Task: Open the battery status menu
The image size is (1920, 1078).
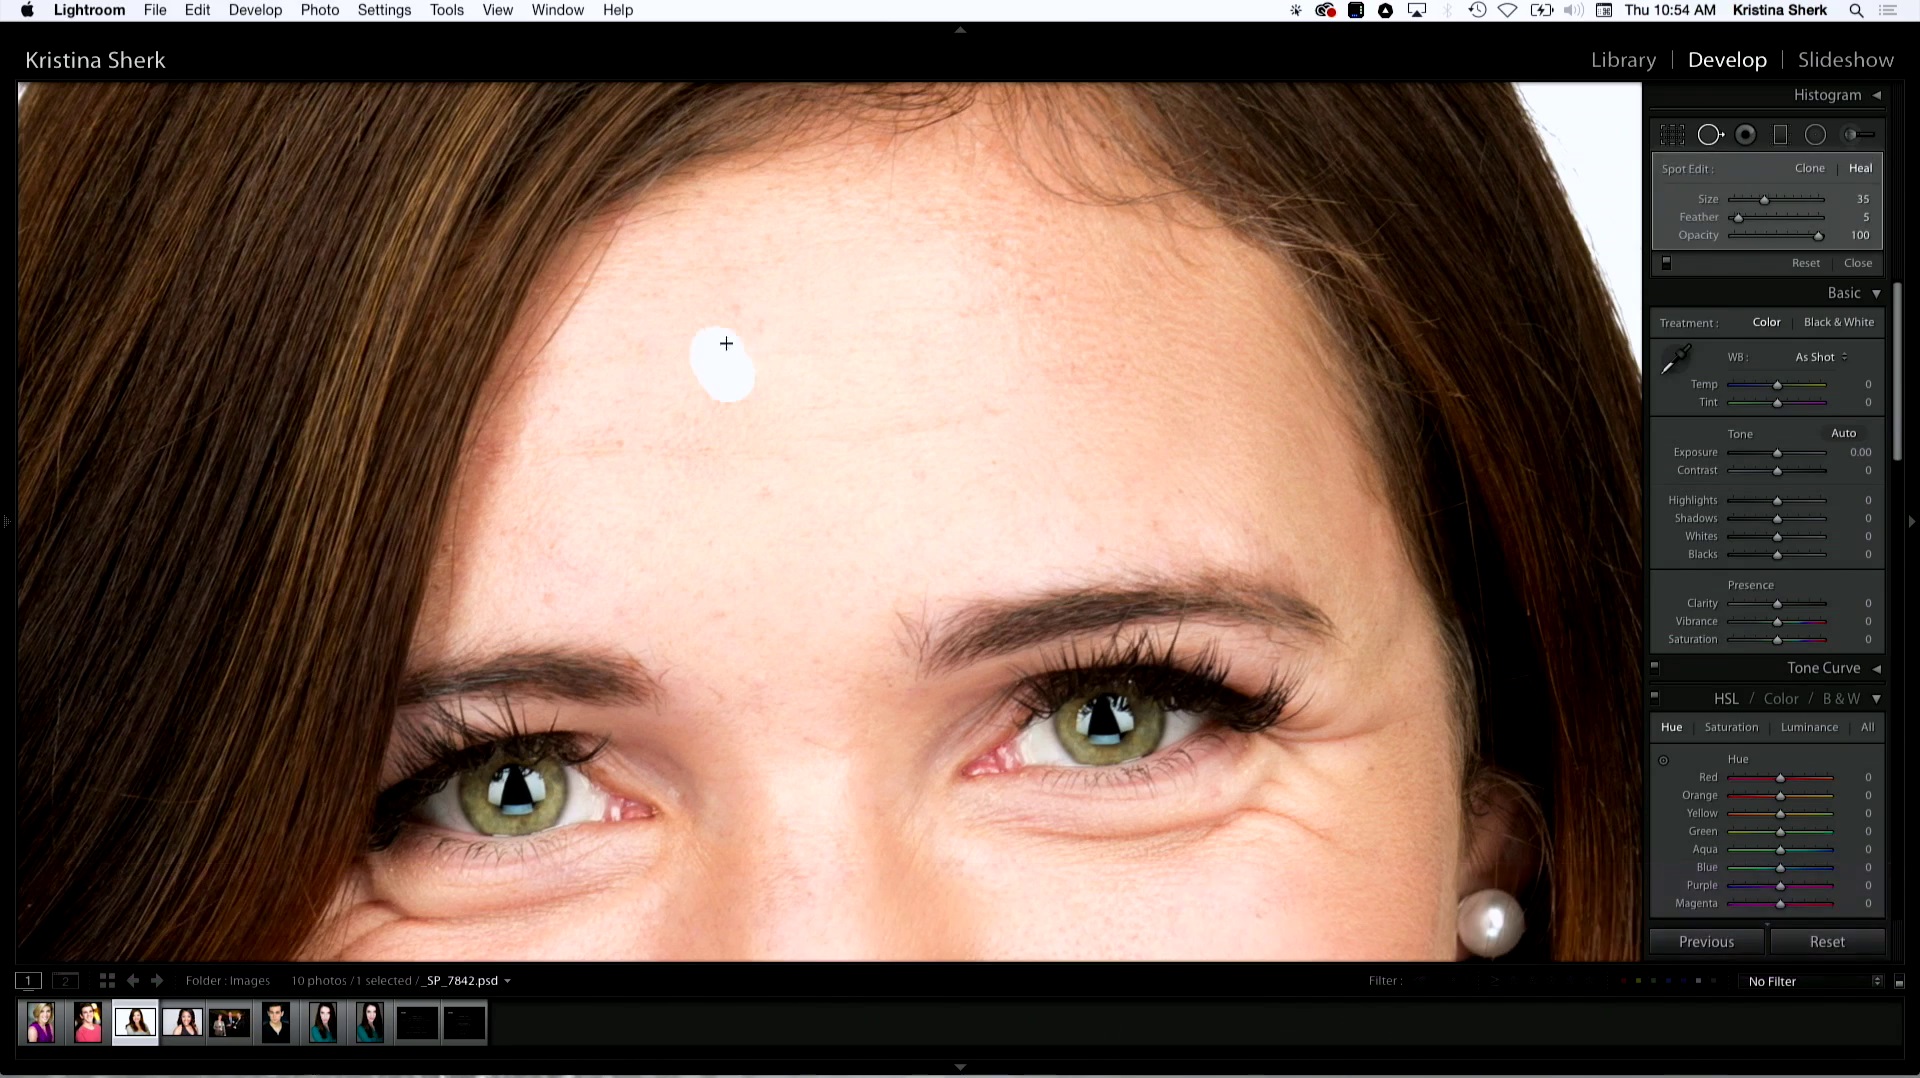Action: point(1542,10)
